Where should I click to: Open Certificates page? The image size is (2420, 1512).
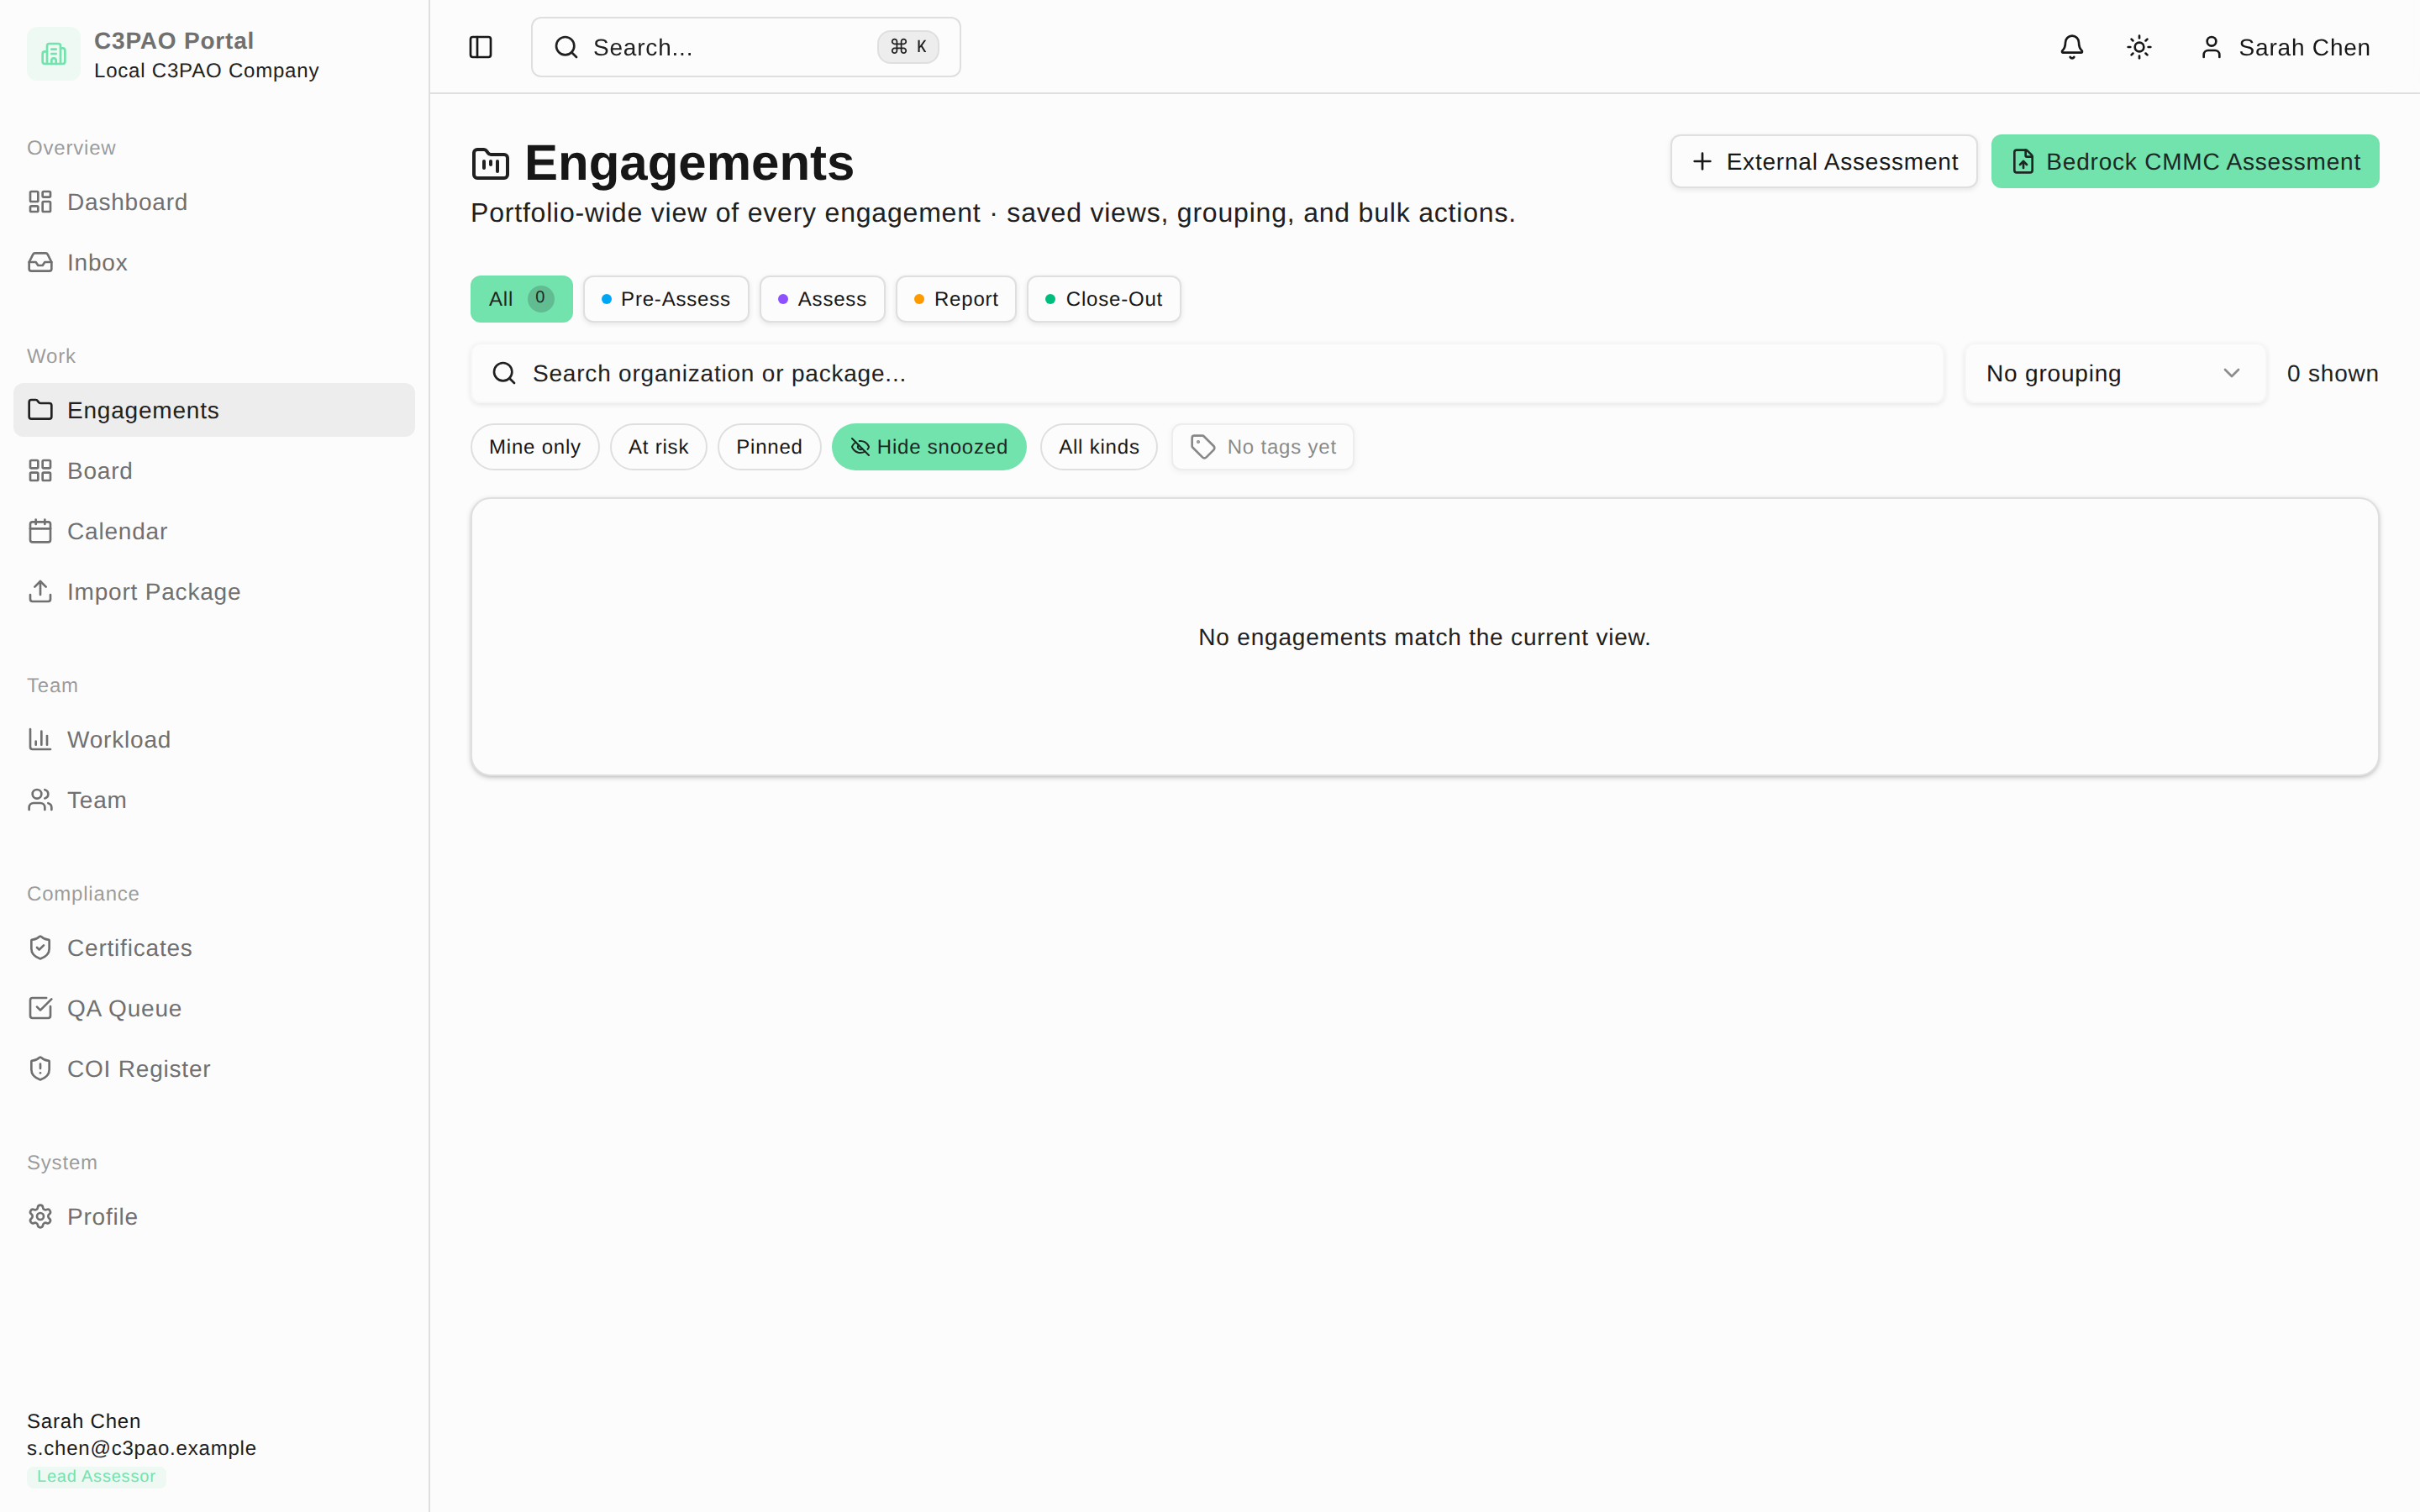coord(214,948)
